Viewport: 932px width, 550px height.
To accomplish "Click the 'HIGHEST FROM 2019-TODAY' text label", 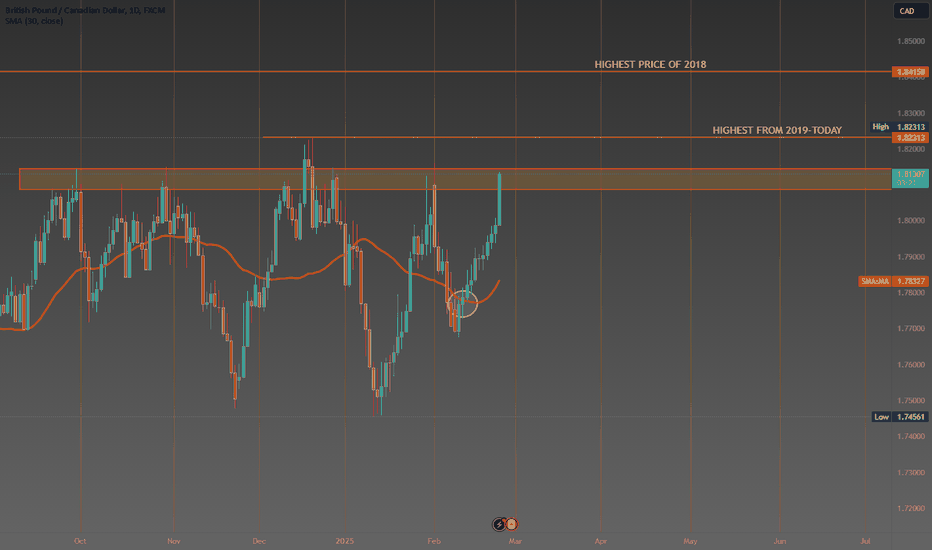I will tap(777, 130).
